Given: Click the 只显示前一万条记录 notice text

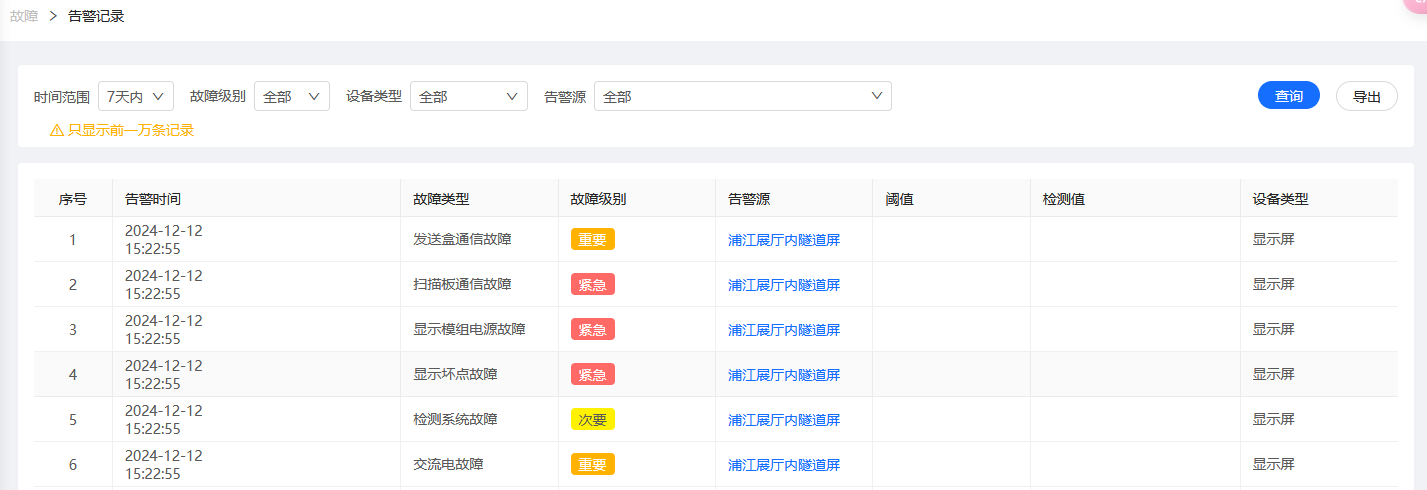Looking at the screenshot, I should point(130,130).
